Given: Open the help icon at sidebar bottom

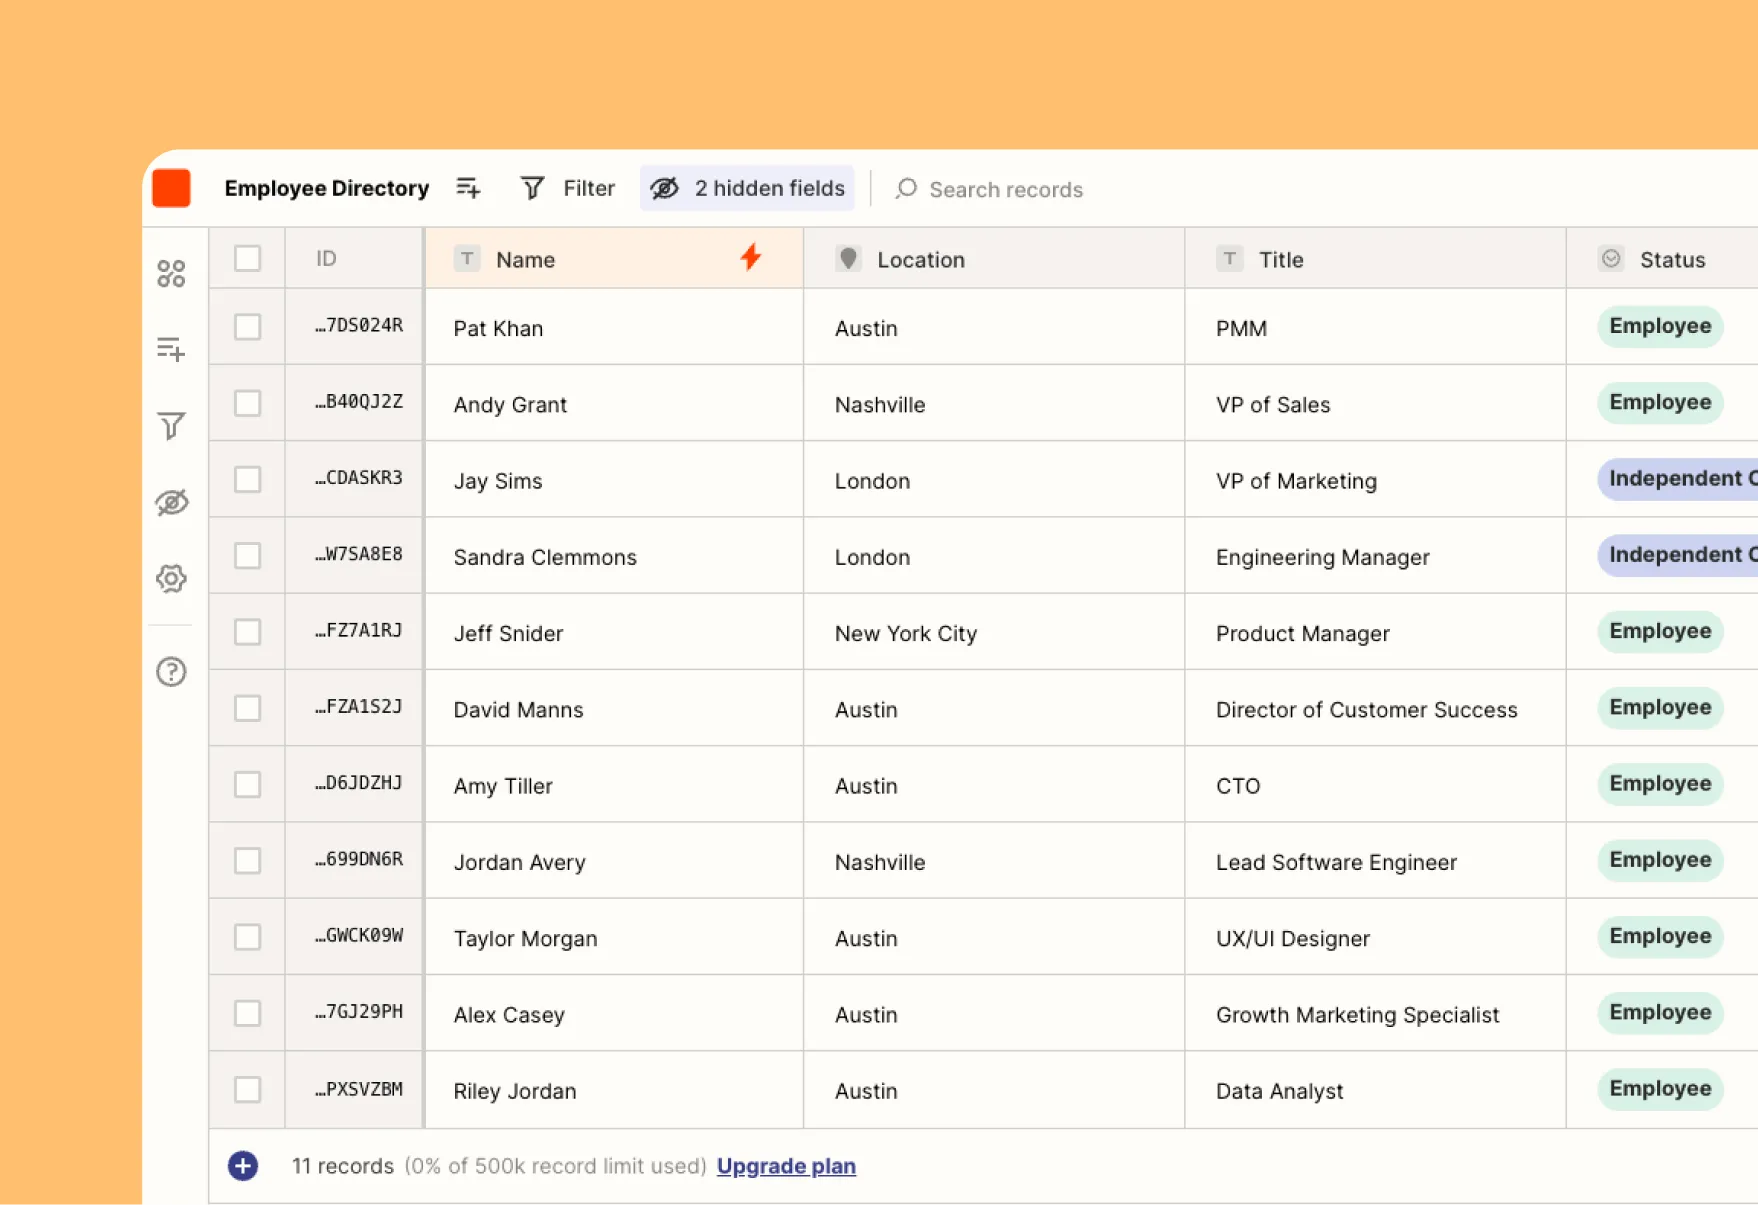Looking at the screenshot, I should [171, 672].
